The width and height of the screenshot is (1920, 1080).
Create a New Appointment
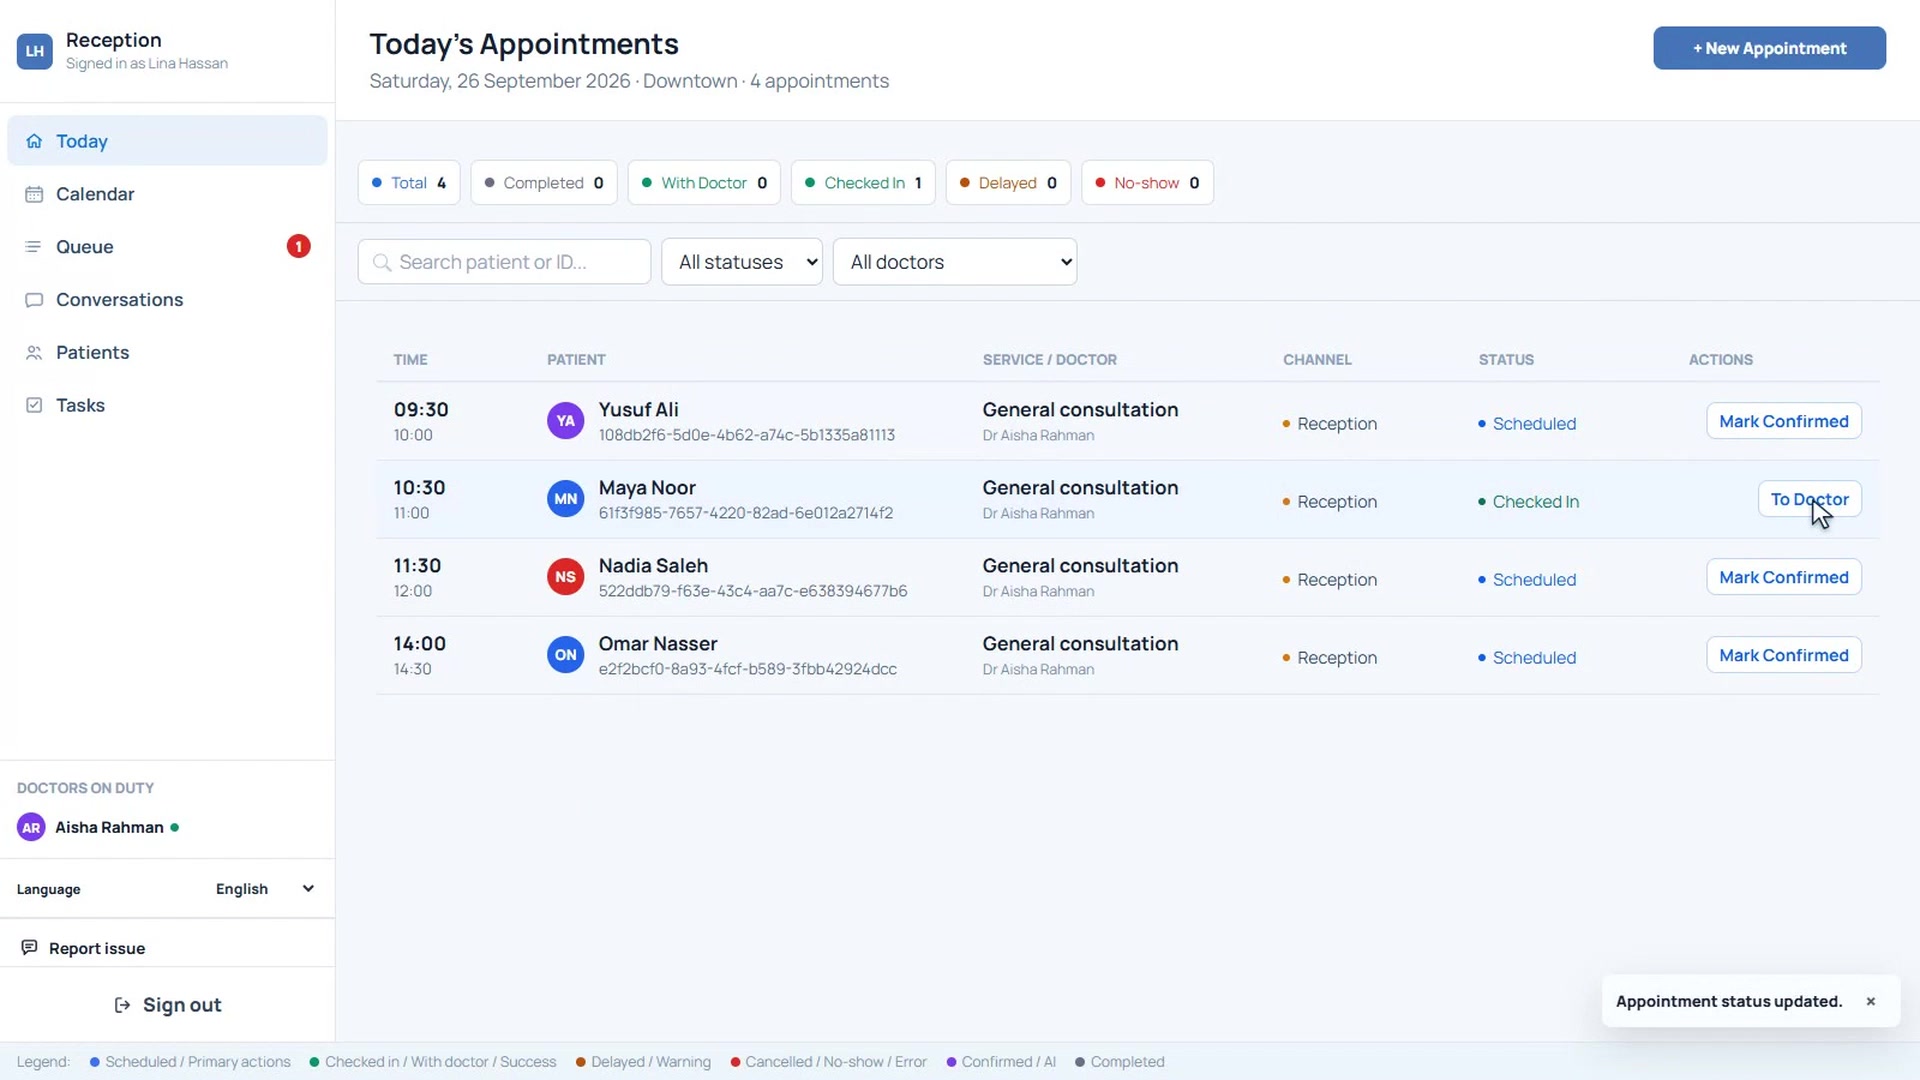point(1769,48)
